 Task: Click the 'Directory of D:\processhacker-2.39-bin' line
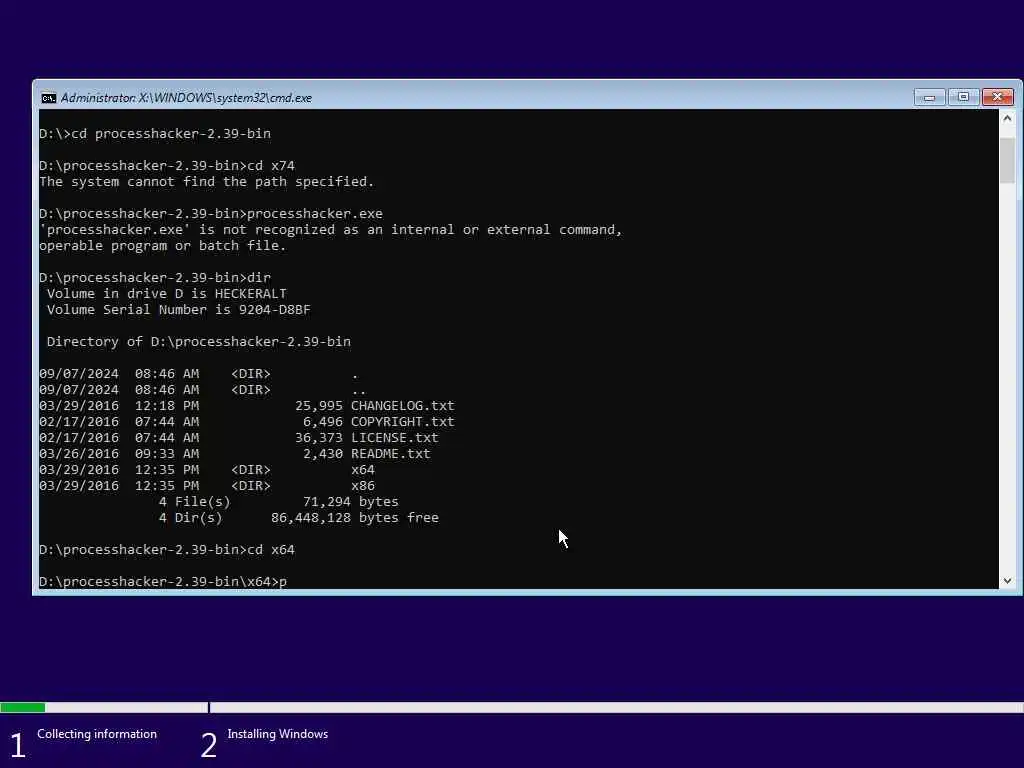(199, 342)
